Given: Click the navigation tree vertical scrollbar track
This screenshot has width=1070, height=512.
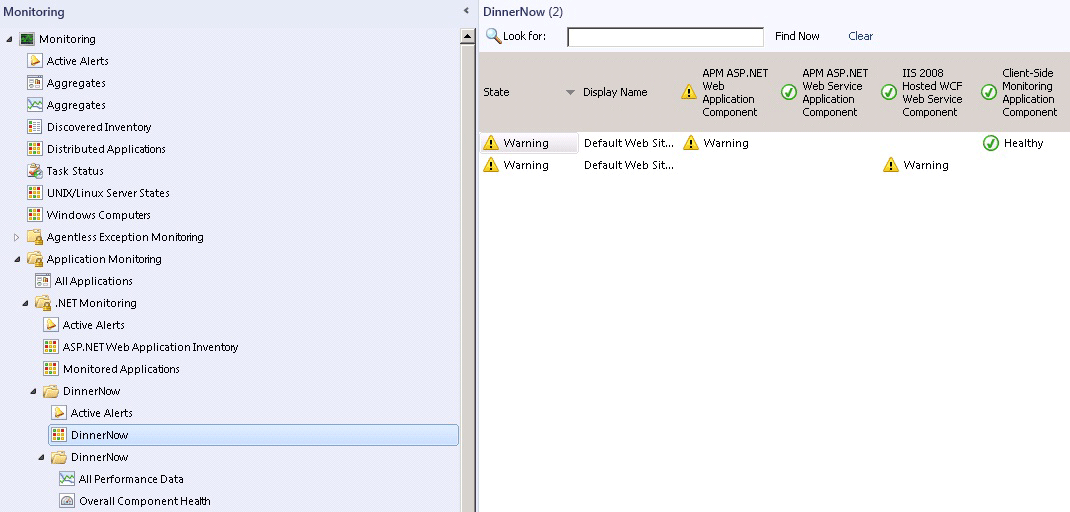Looking at the screenshot, I should 467,276.
